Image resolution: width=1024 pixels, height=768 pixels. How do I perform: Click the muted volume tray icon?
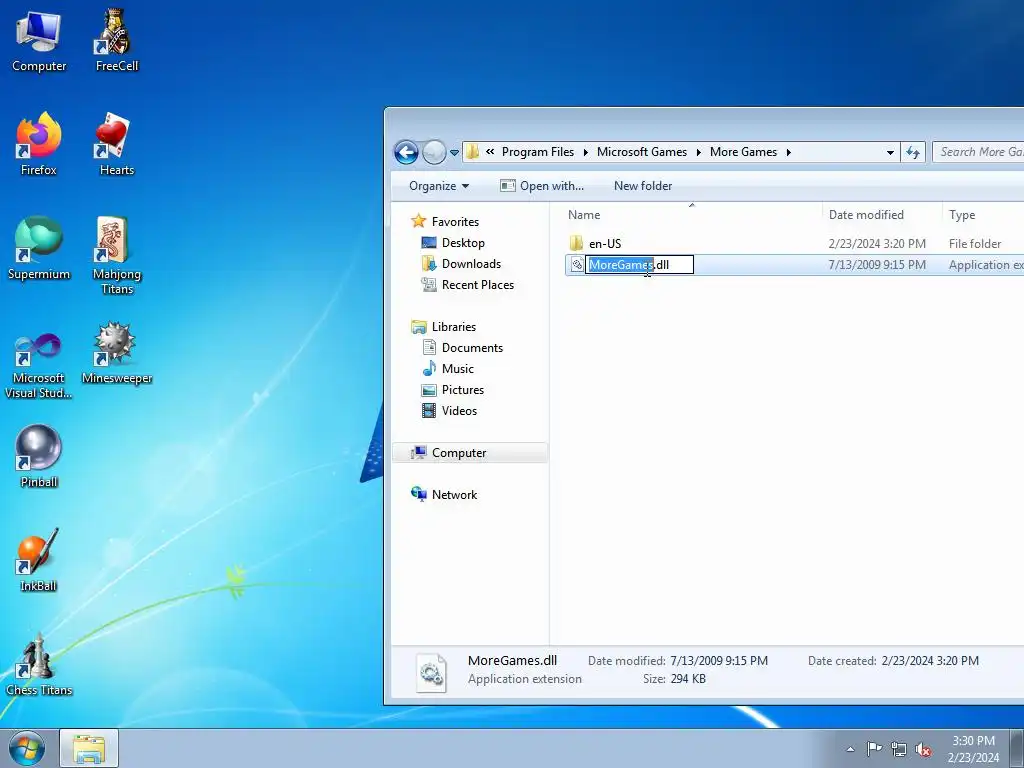tap(923, 750)
